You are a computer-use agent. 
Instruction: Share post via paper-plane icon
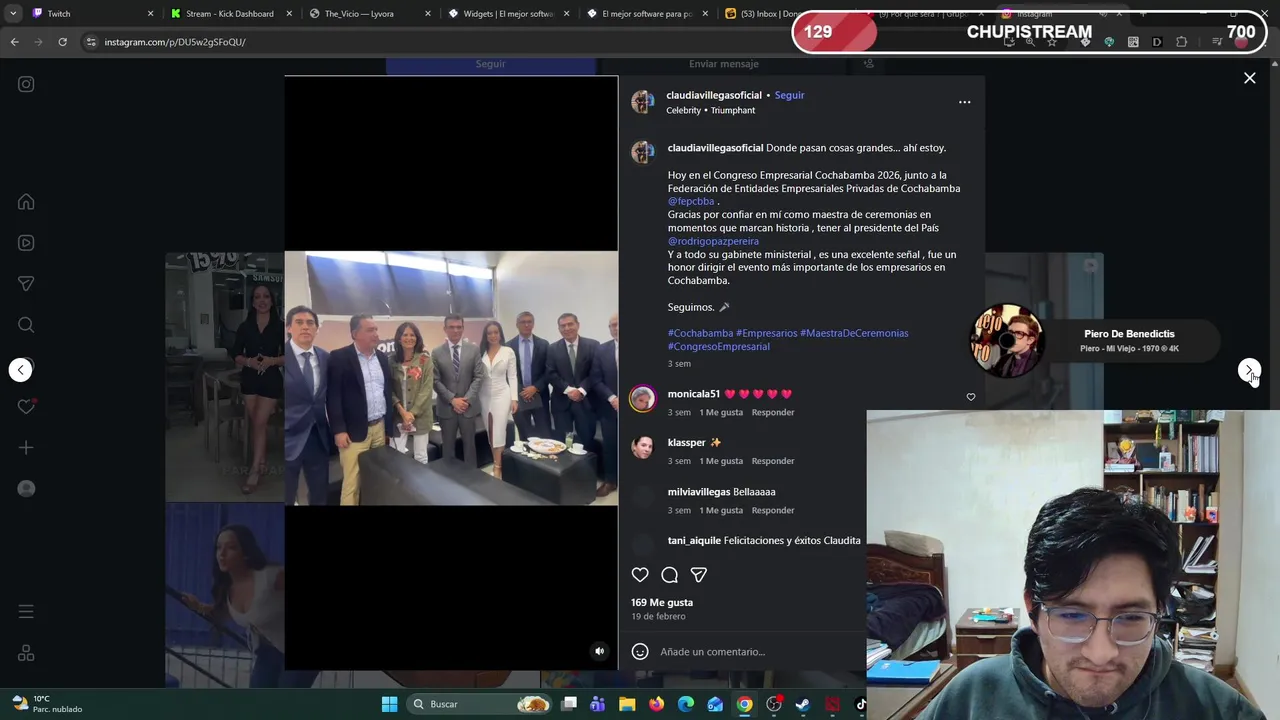699,575
